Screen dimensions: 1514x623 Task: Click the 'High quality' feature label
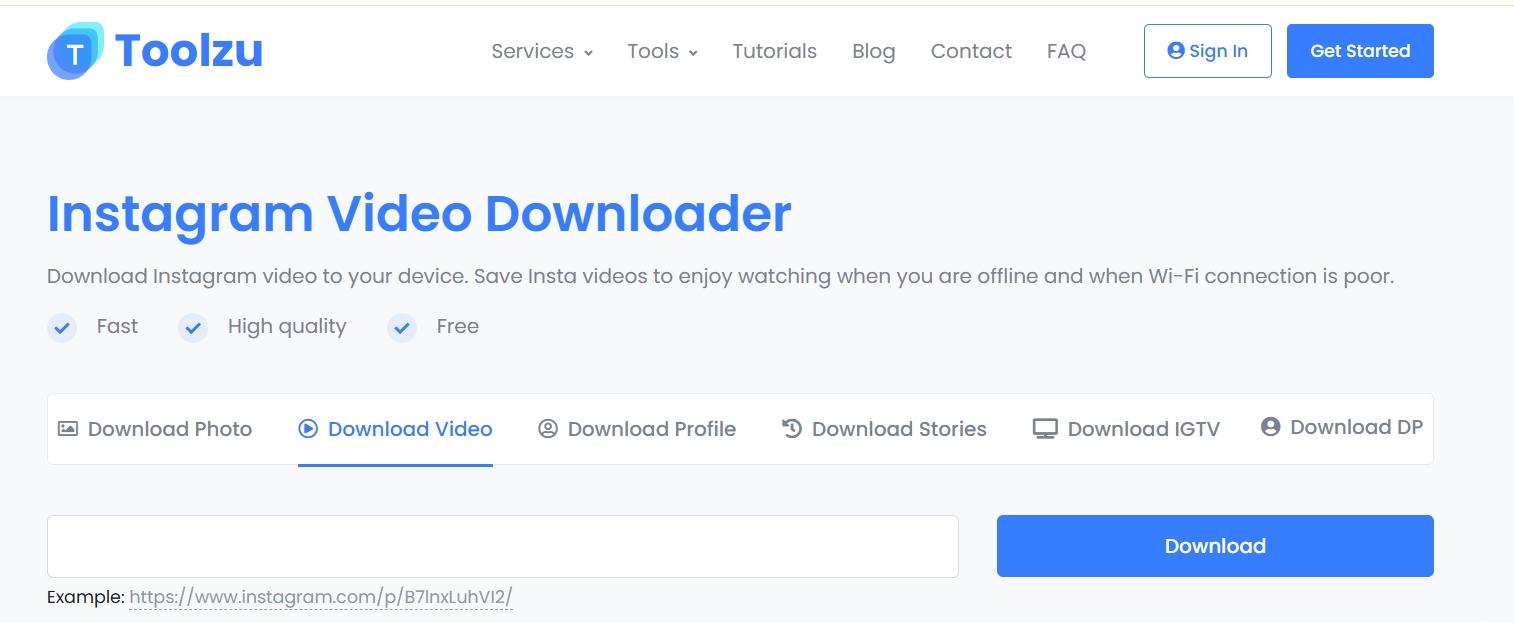(287, 326)
